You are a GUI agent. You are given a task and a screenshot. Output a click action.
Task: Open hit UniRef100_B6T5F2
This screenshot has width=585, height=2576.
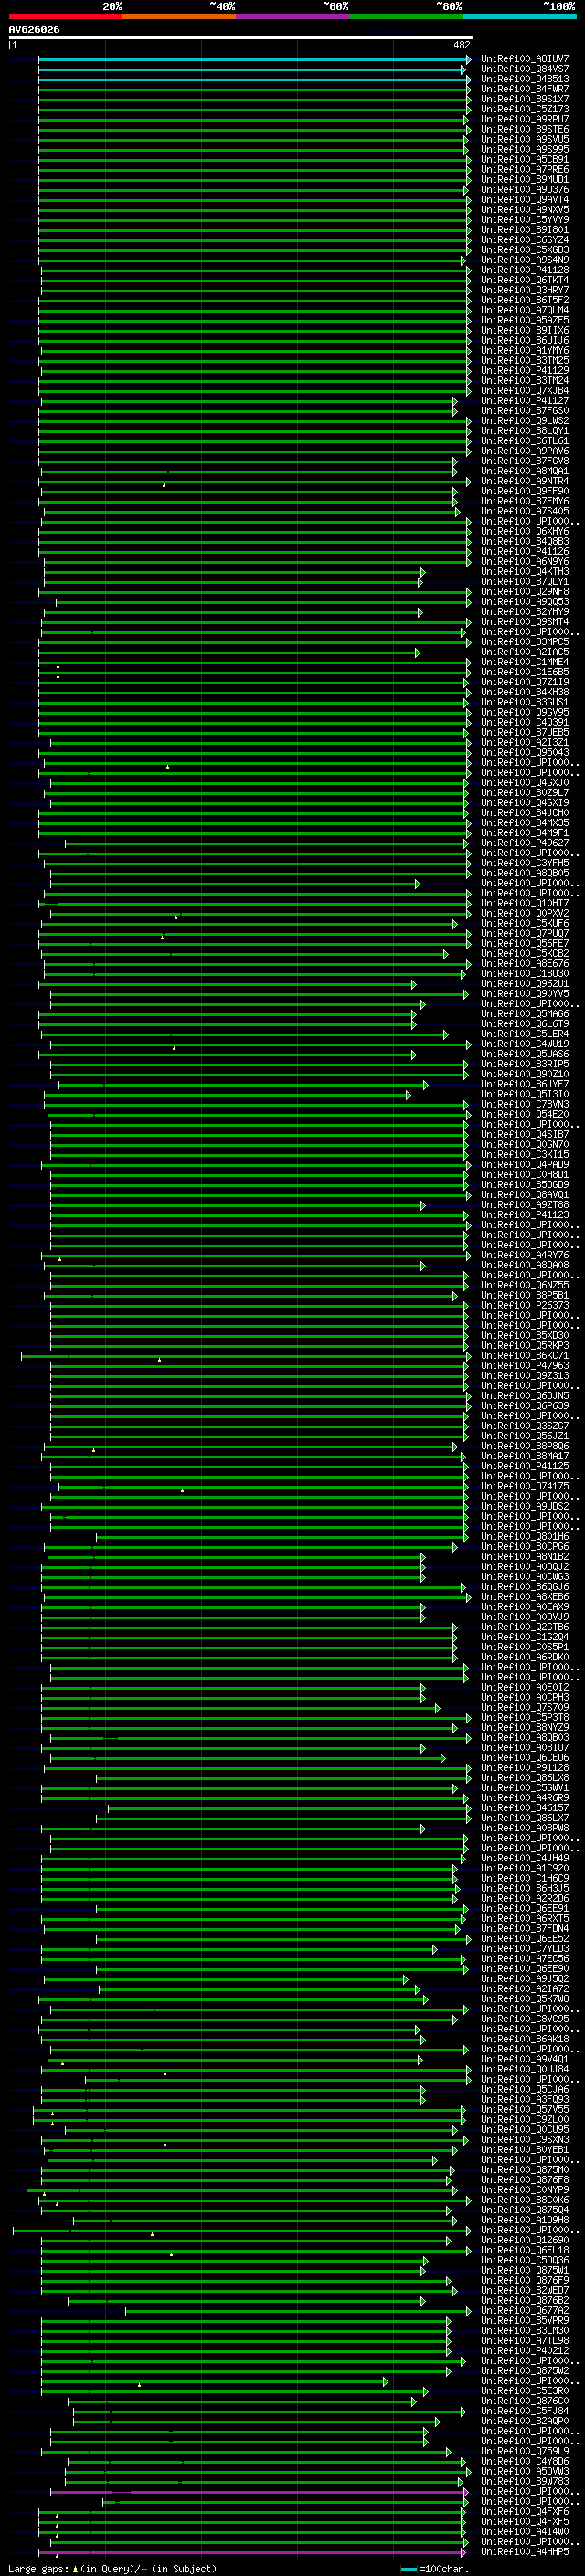(x=524, y=300)
